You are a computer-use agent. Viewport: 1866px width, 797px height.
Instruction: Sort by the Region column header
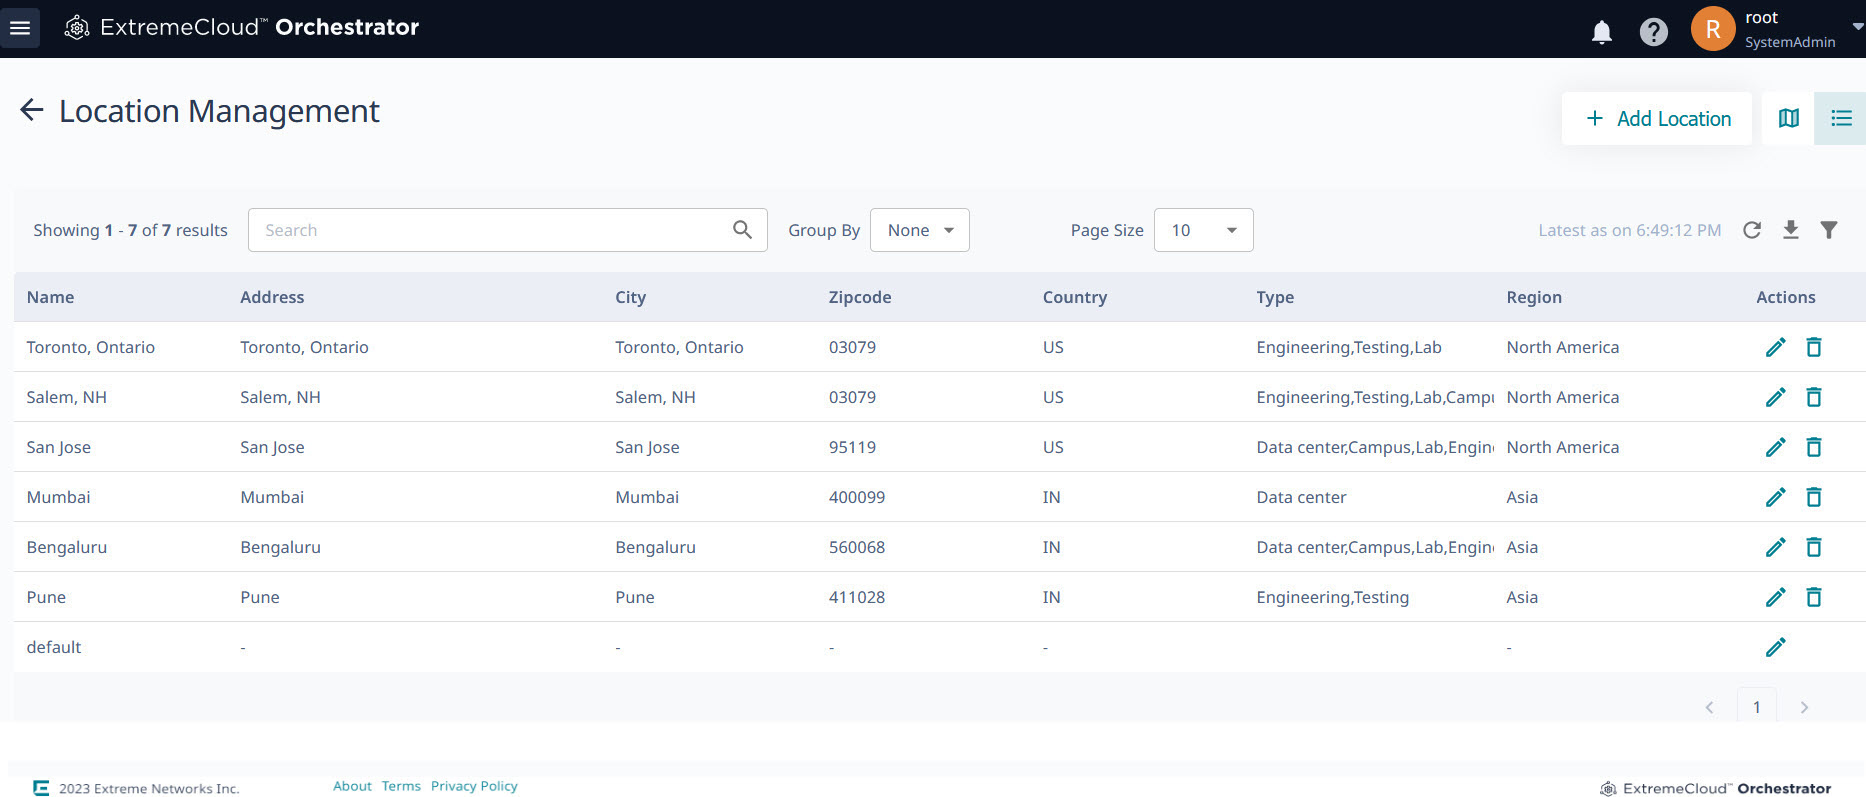click(x=1534, y=297)
